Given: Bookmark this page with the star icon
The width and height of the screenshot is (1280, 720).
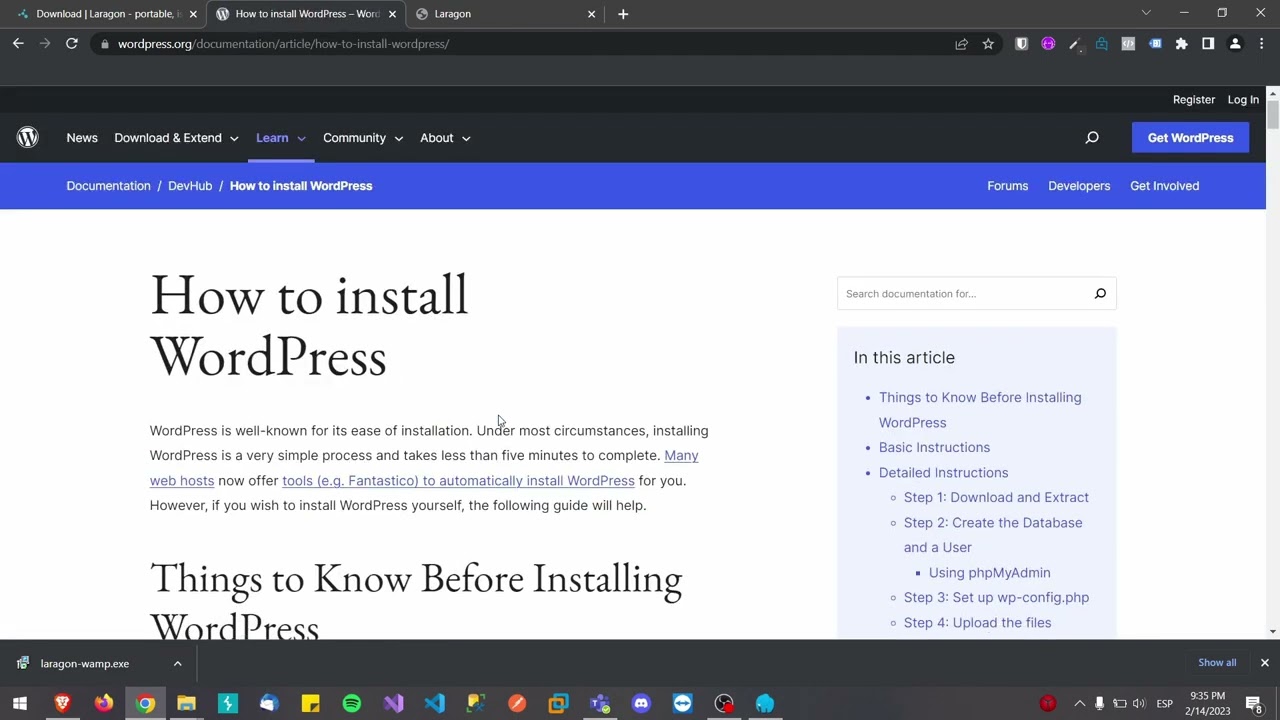Looking at the screenshot, I should coord(988,44).
